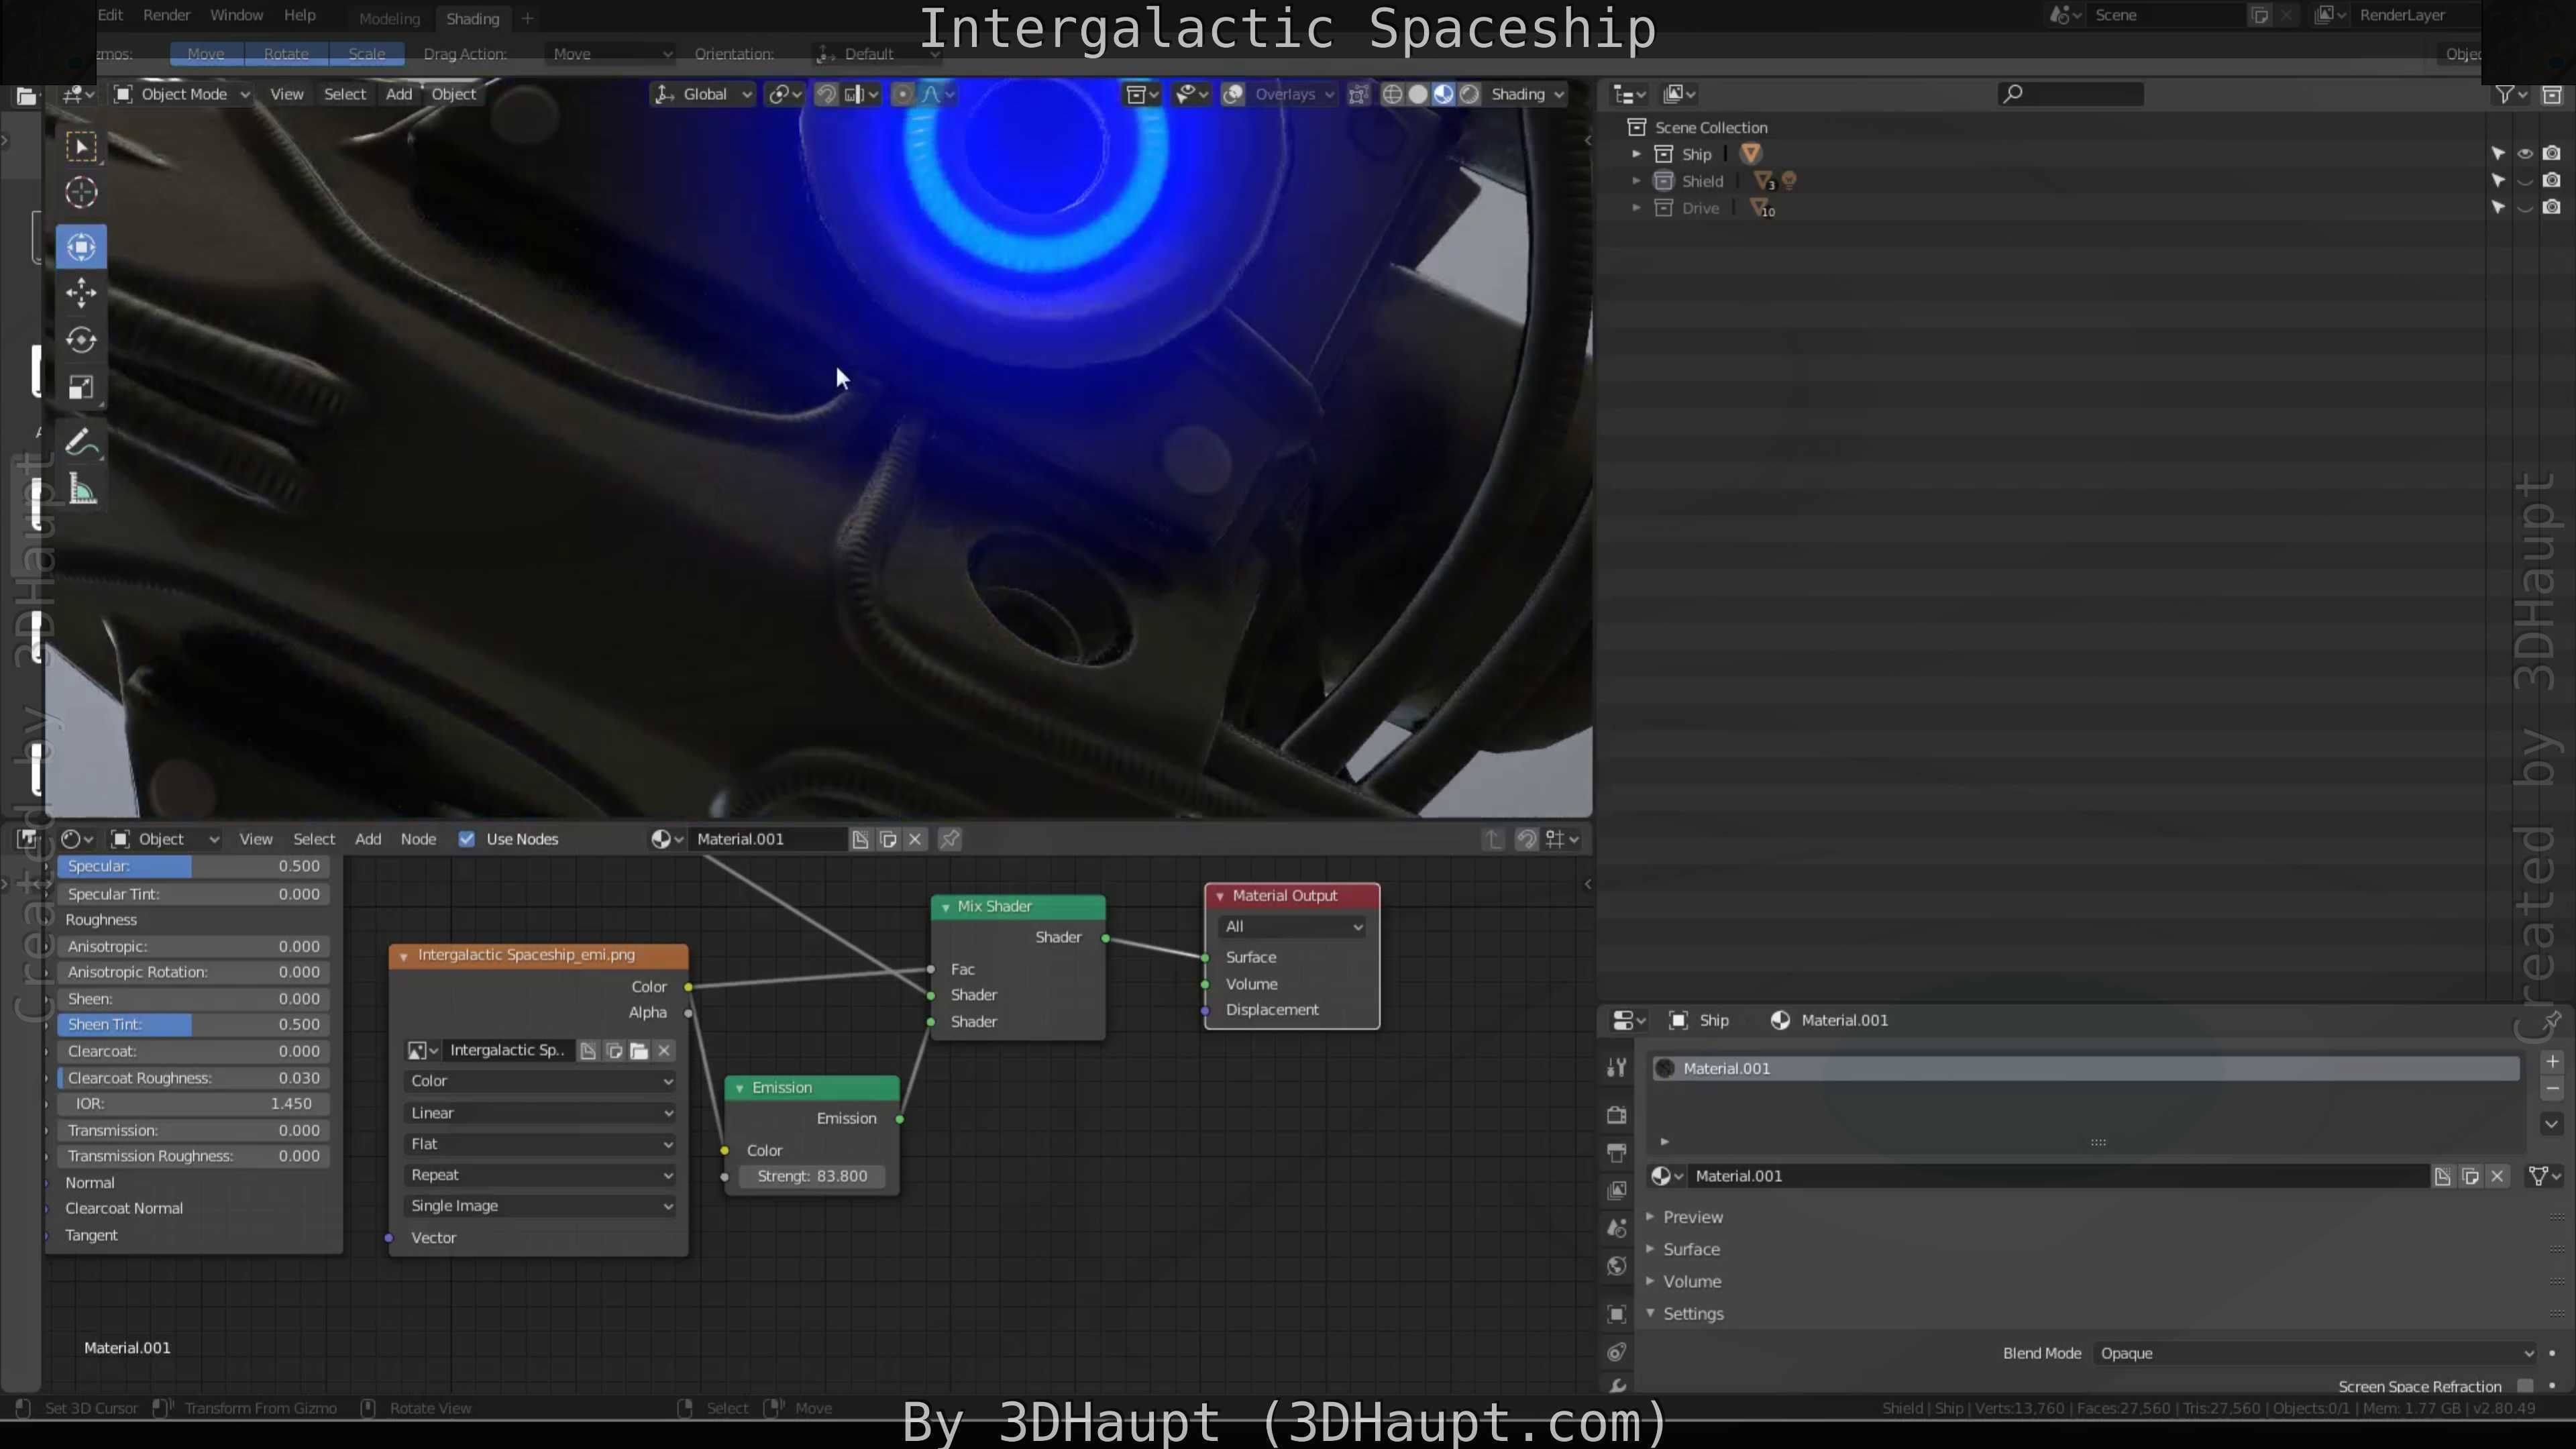Choose the Scale tool icon
2576x1449 pixels.
tap(81, 387)
